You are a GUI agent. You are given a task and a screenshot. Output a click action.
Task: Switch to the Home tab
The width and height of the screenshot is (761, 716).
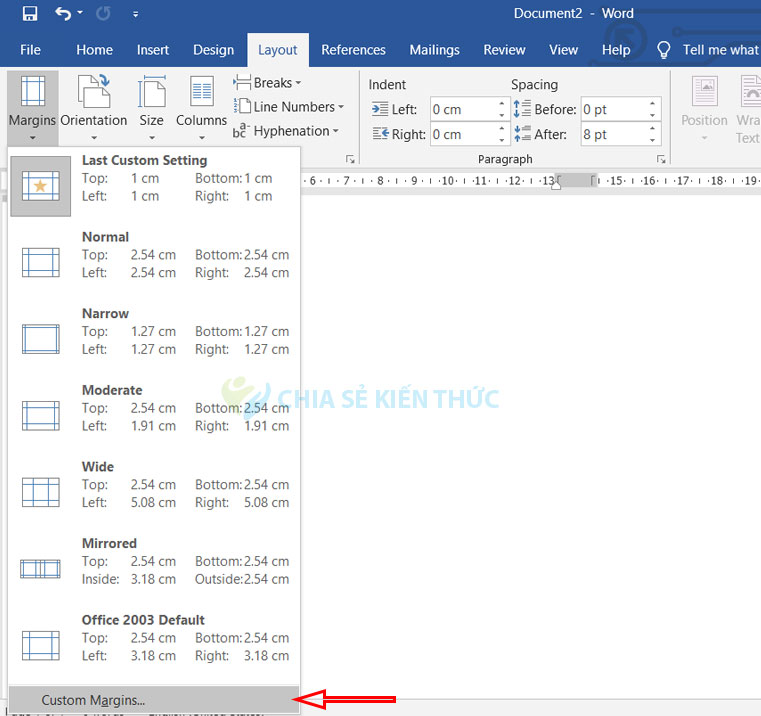click(94, 50)
